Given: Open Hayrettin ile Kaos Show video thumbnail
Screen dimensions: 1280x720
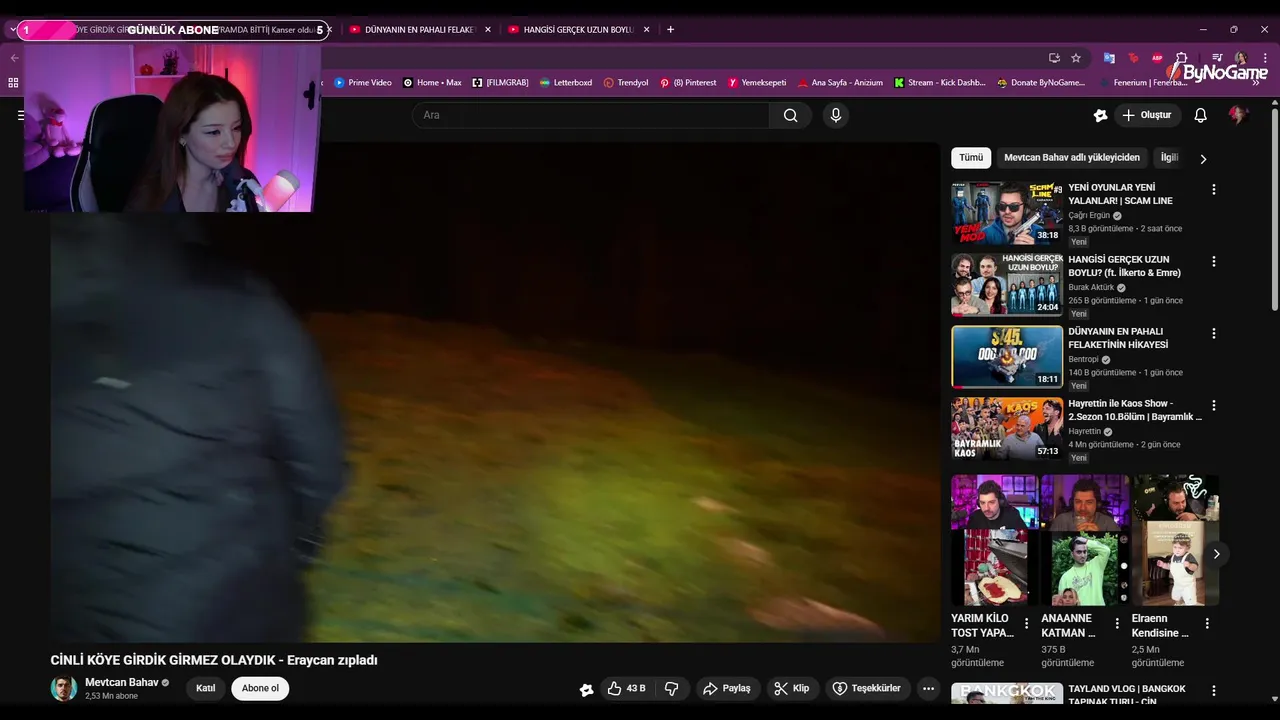Looking at the screenshot, I should coord(1007,429).
